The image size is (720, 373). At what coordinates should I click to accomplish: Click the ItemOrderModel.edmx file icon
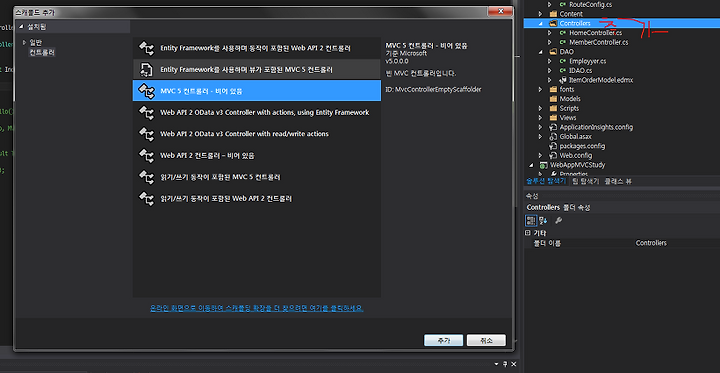(x=562, y=80)
